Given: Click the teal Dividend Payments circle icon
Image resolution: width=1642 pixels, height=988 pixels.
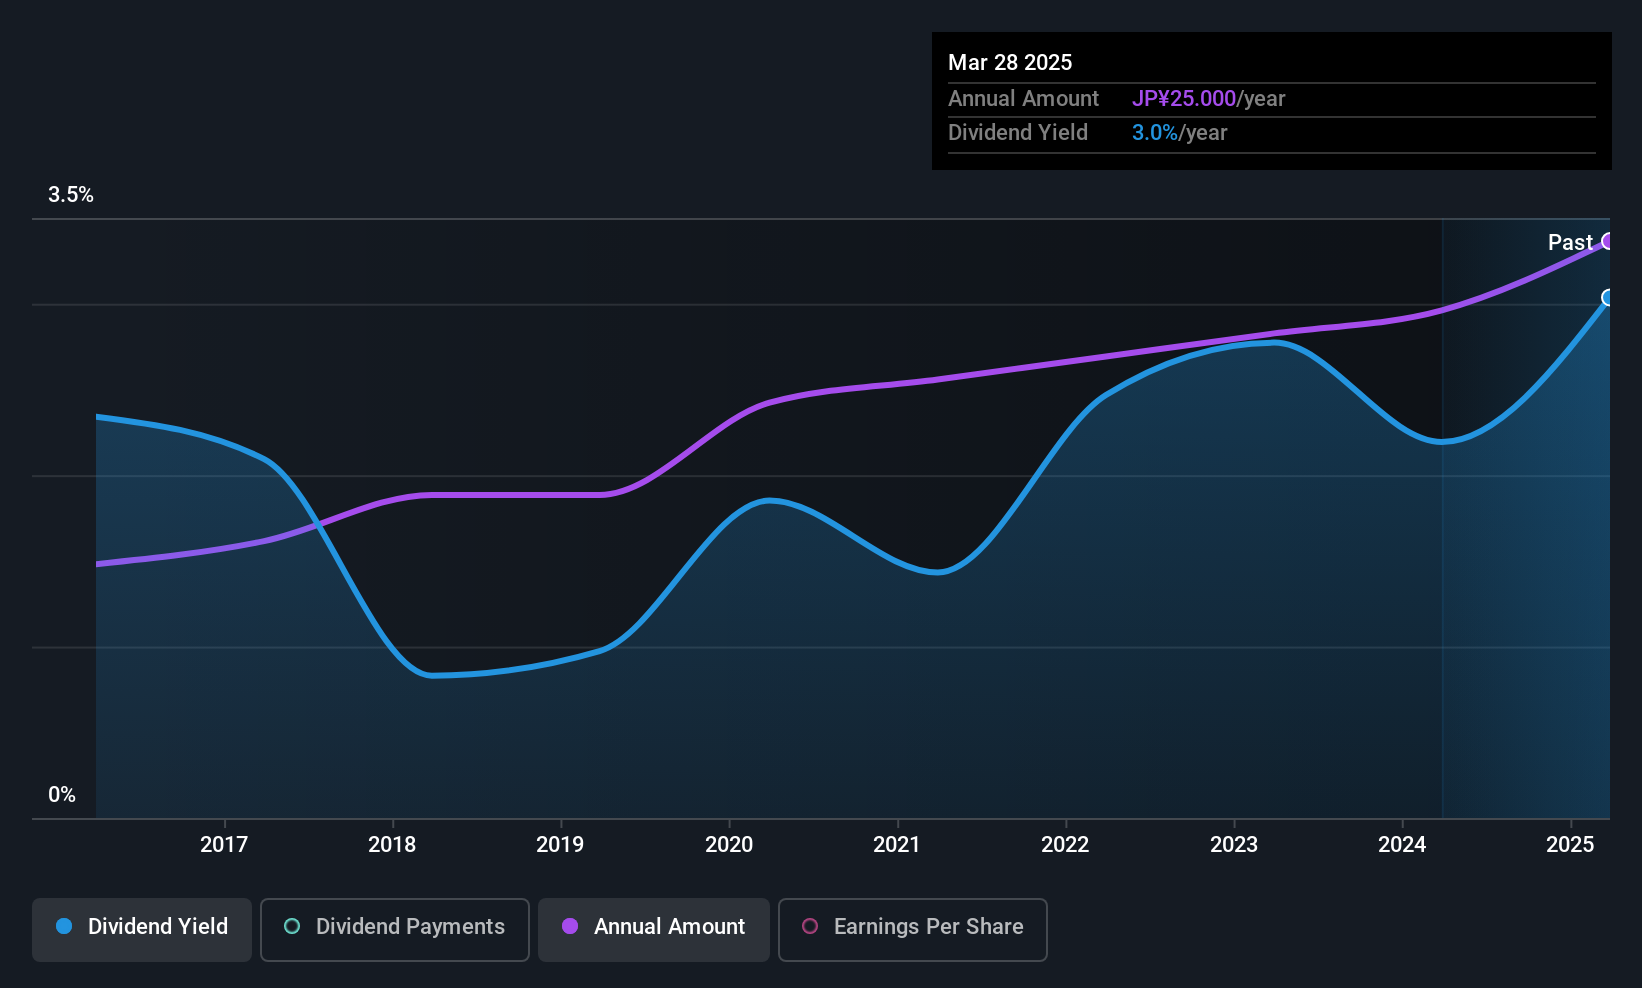Looking at the screenshot, I should point(292,926).
